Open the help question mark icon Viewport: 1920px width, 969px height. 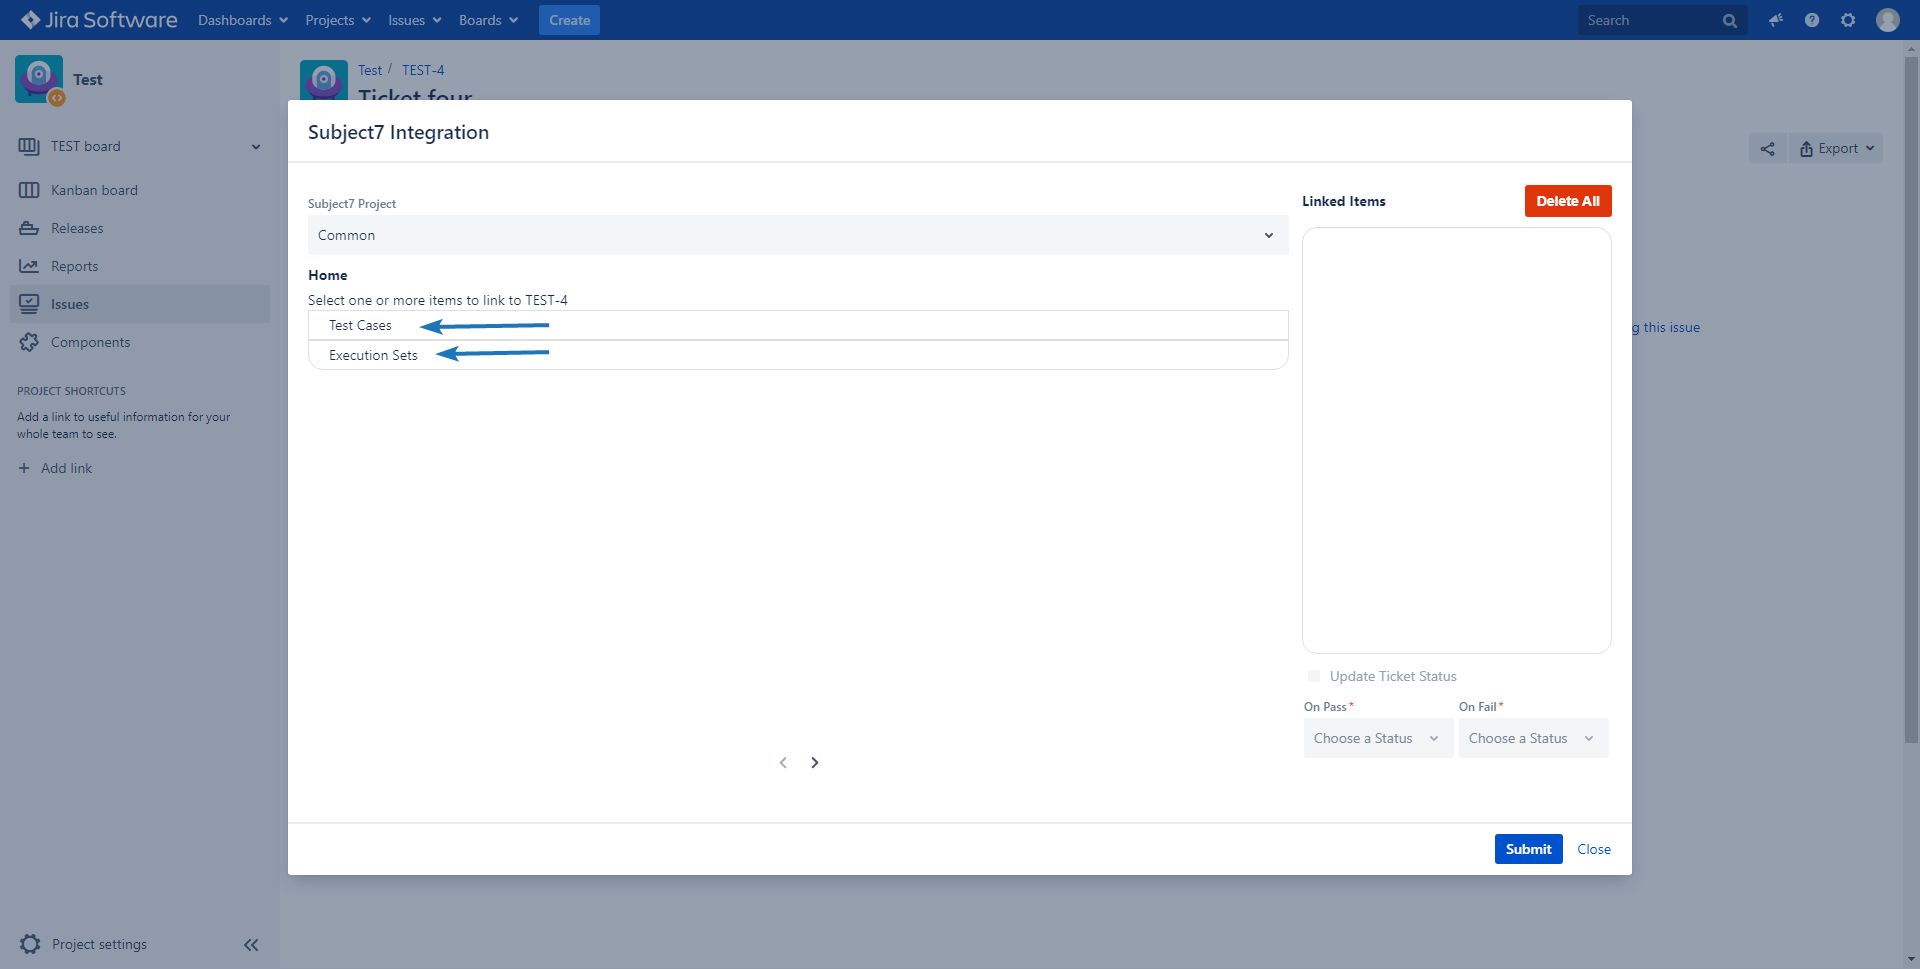point(1811,20)
